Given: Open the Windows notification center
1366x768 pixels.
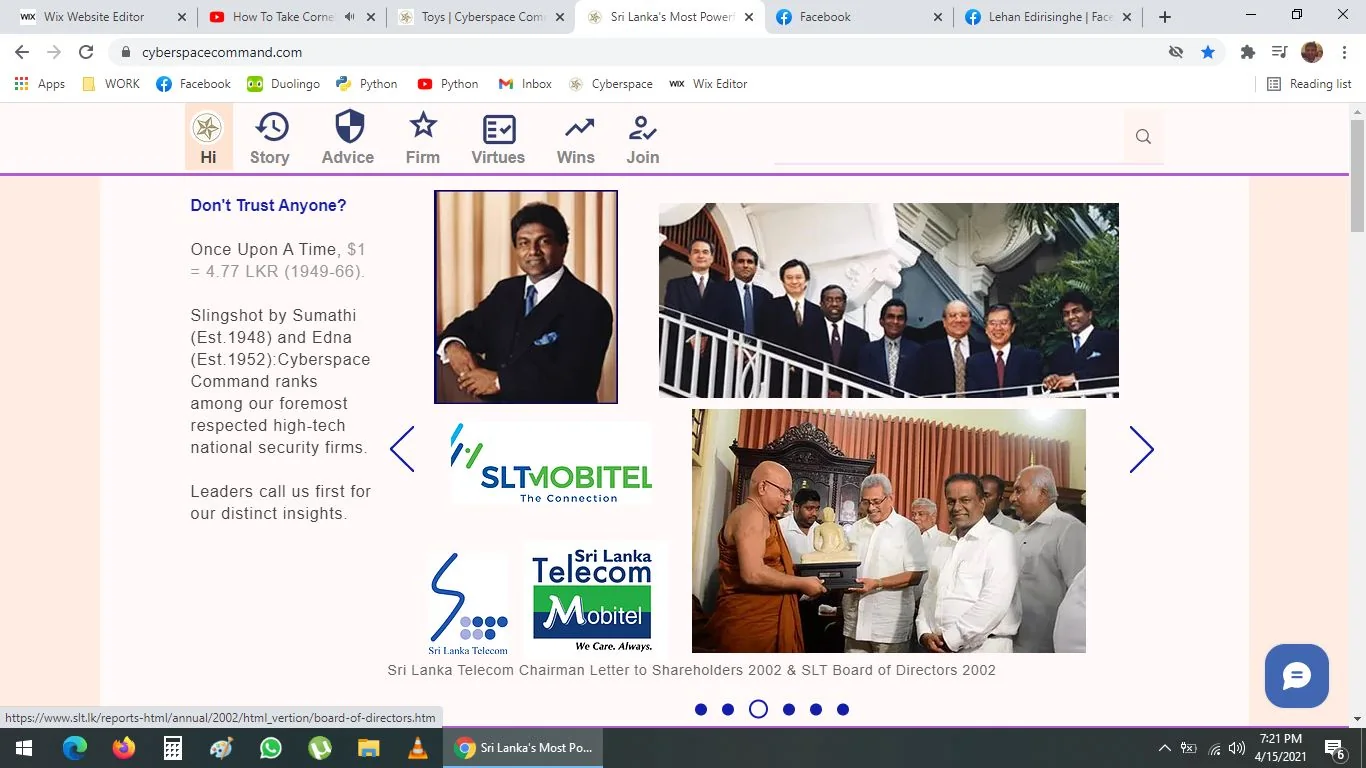Looking at the screenshot, I should [1334, 748].
